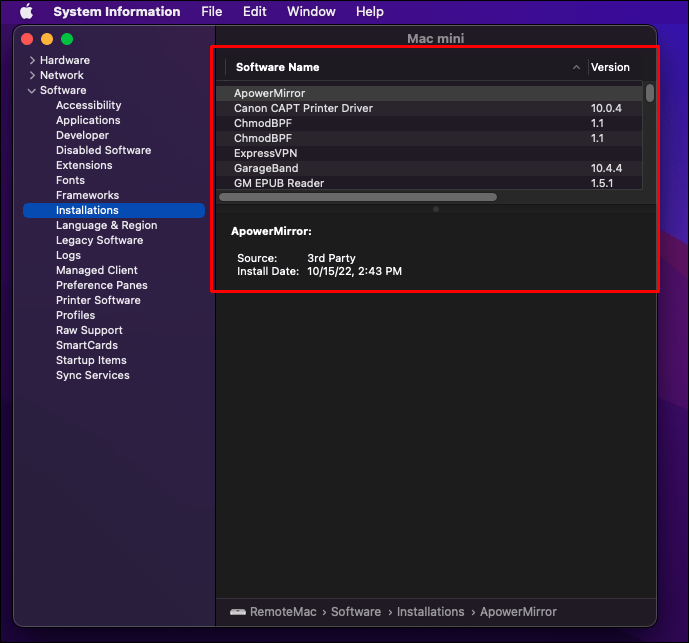Click the Network label in sidebar

point(62,75)
